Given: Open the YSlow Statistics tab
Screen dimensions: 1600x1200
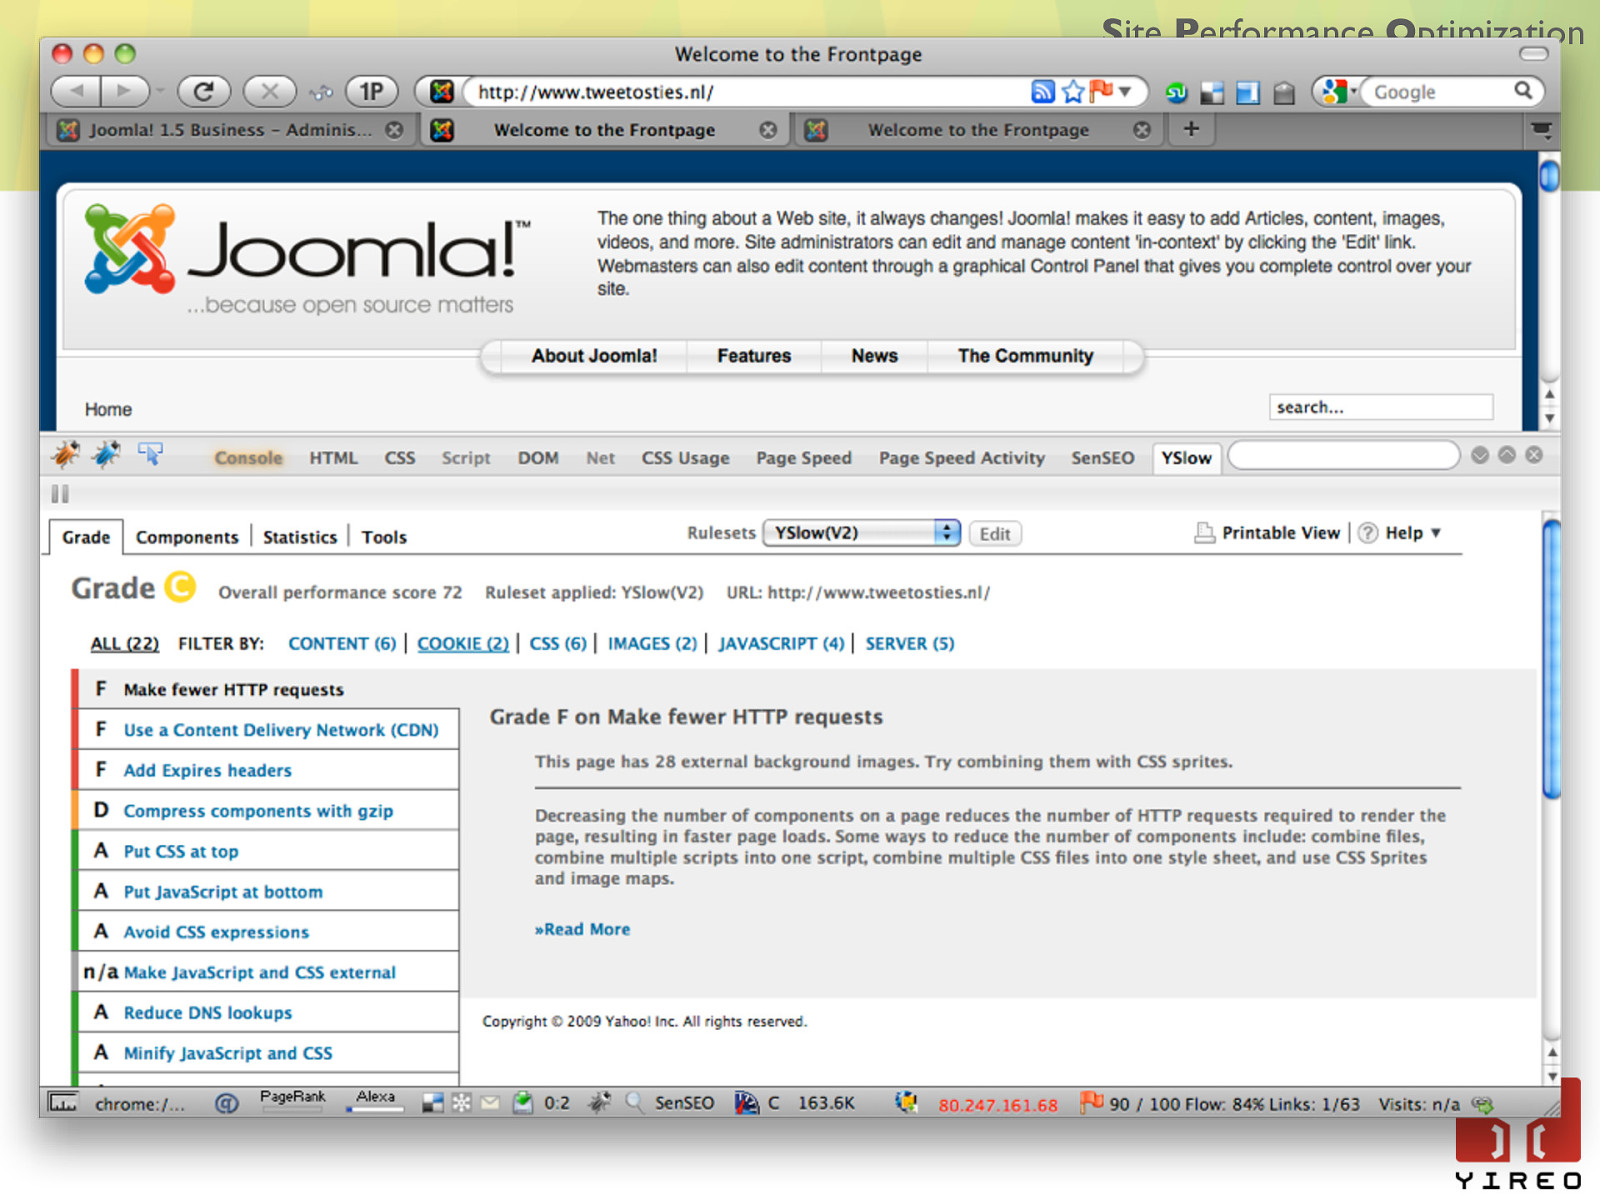Looking at the screenshot, I should 300,537.
